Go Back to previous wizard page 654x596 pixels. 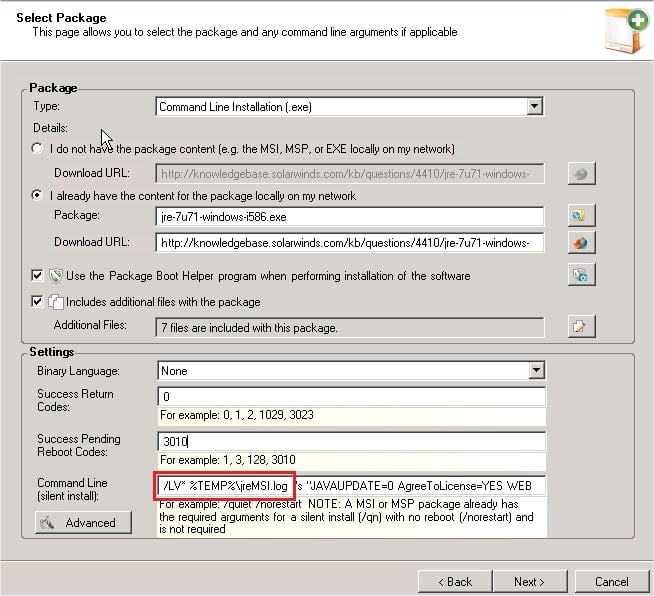click(x=455, y=581)
